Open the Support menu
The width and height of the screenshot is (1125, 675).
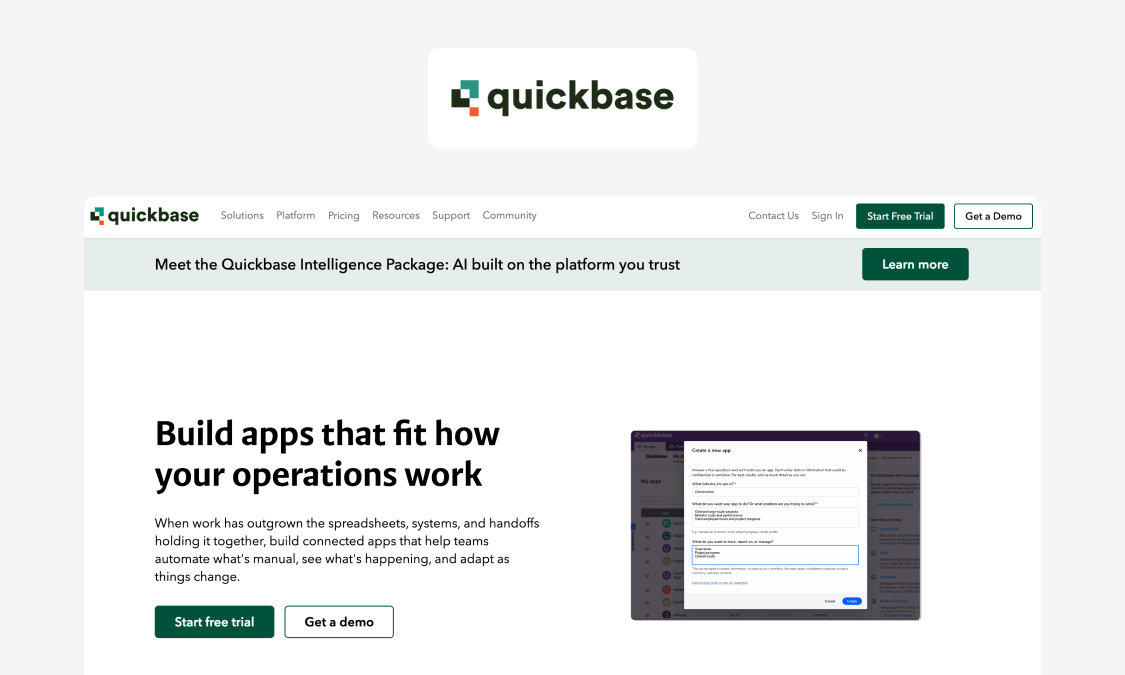click(x=451, y=215)
